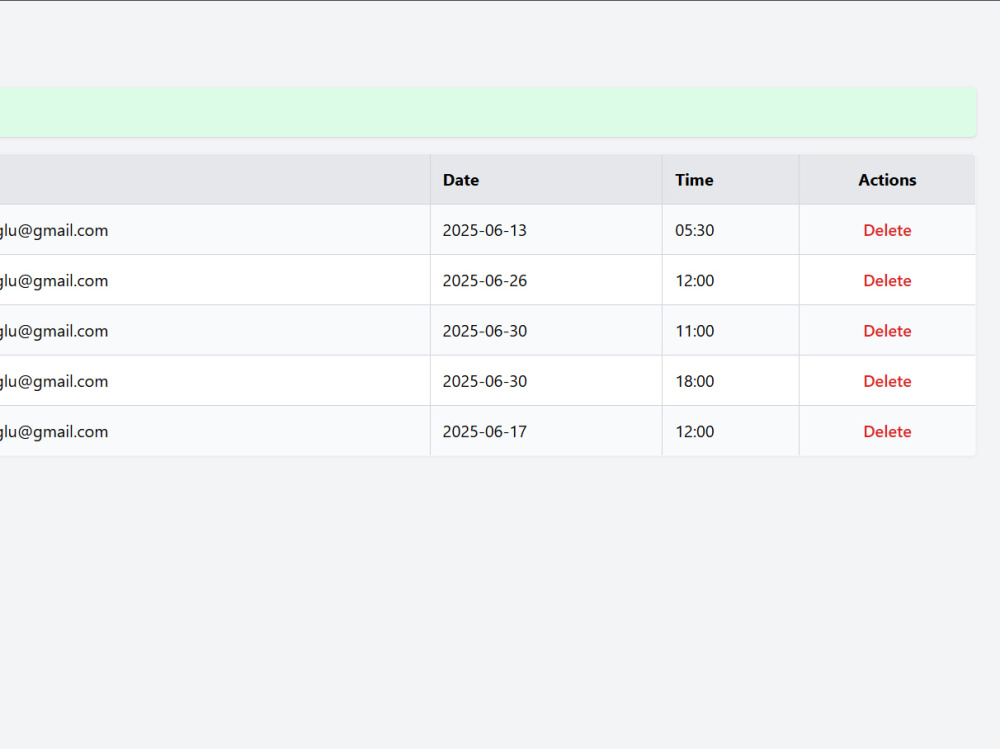The image size is (1000, 749).
Task: Click the 12:00 time in 2025-06-26 row
Action: [x=695, y=281]
